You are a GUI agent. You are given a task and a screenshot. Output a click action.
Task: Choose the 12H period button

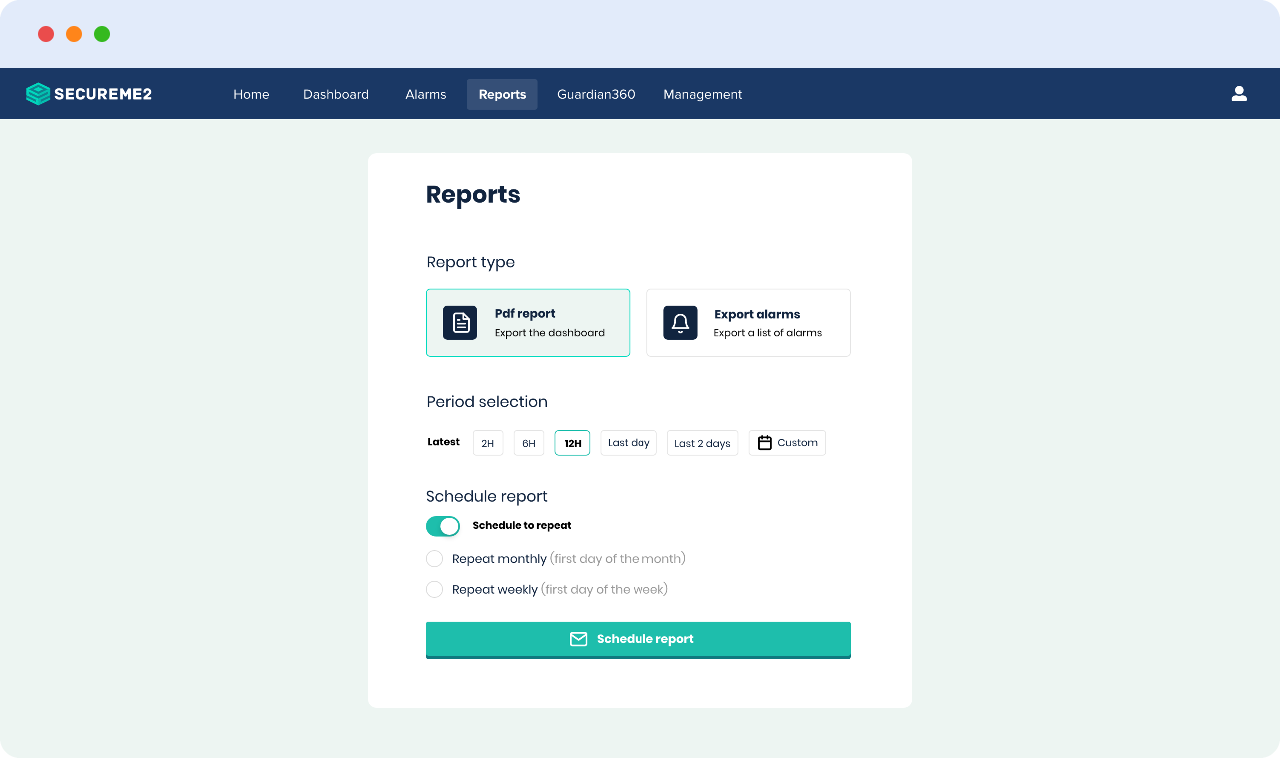[x=572, y=443]
